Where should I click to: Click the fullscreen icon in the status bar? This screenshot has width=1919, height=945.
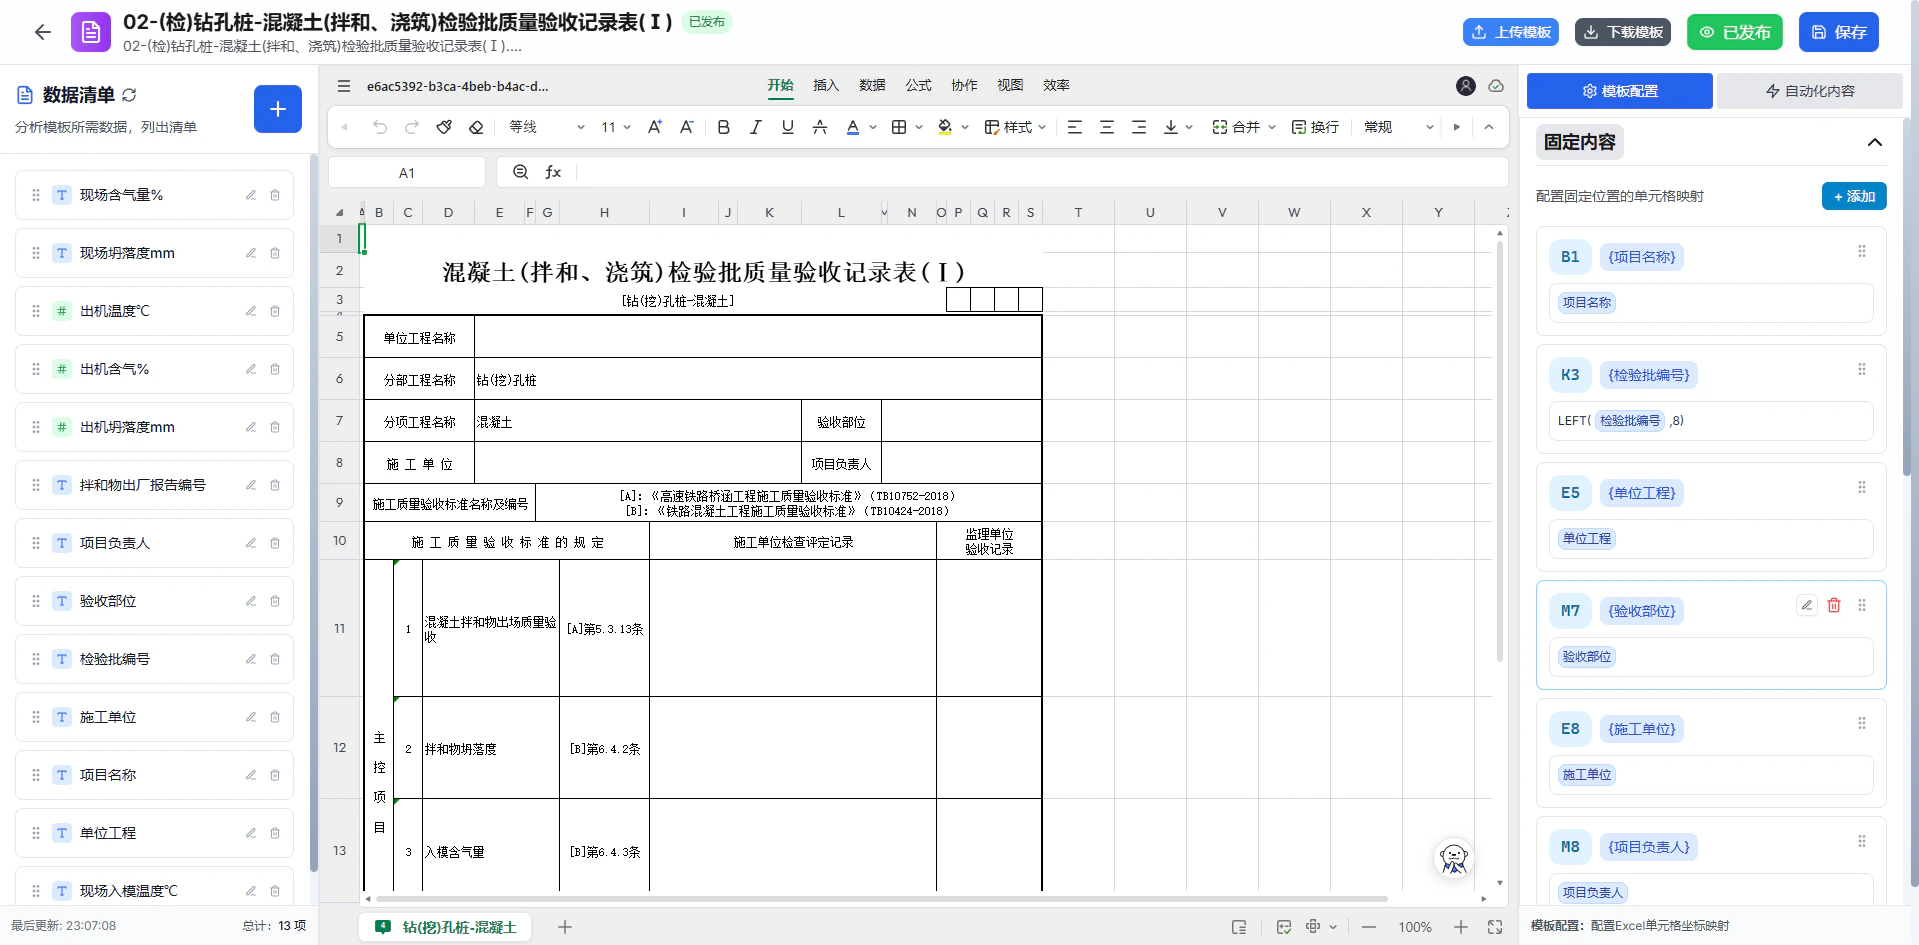[x=1495, y=927]
